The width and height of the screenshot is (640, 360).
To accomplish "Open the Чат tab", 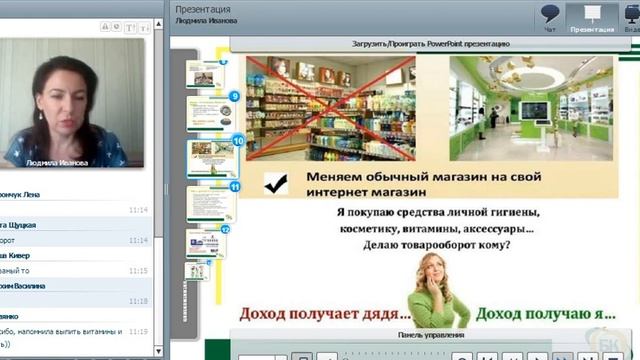I will 550,18.
